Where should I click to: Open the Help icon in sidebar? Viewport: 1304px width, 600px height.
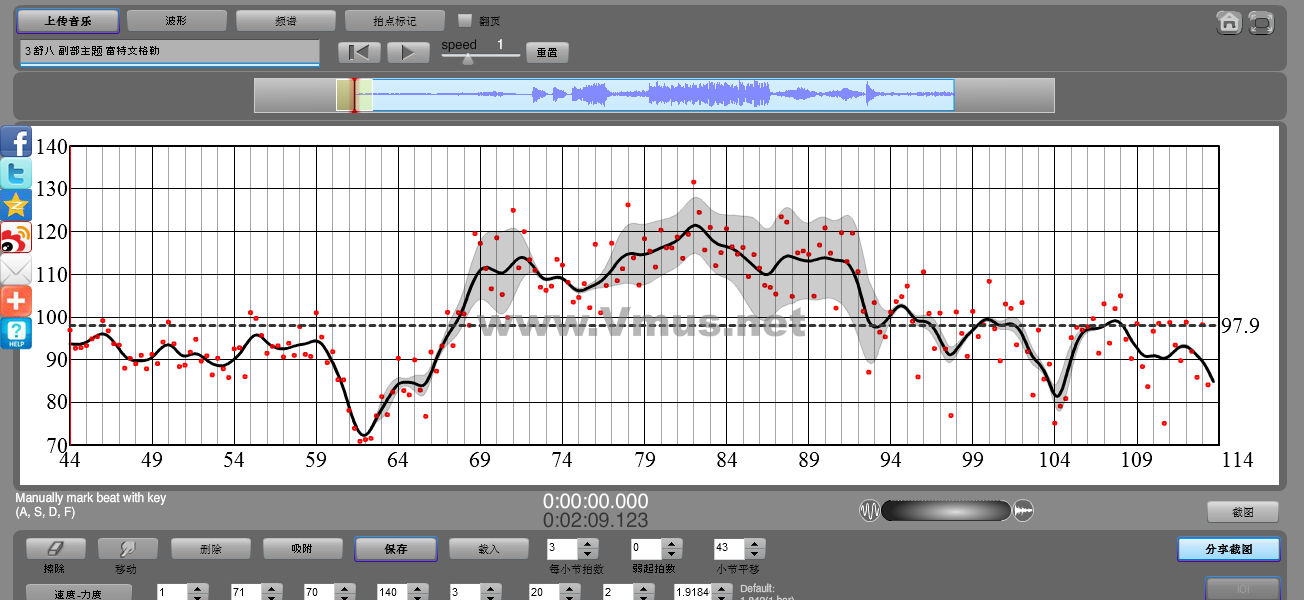(16, 333)
